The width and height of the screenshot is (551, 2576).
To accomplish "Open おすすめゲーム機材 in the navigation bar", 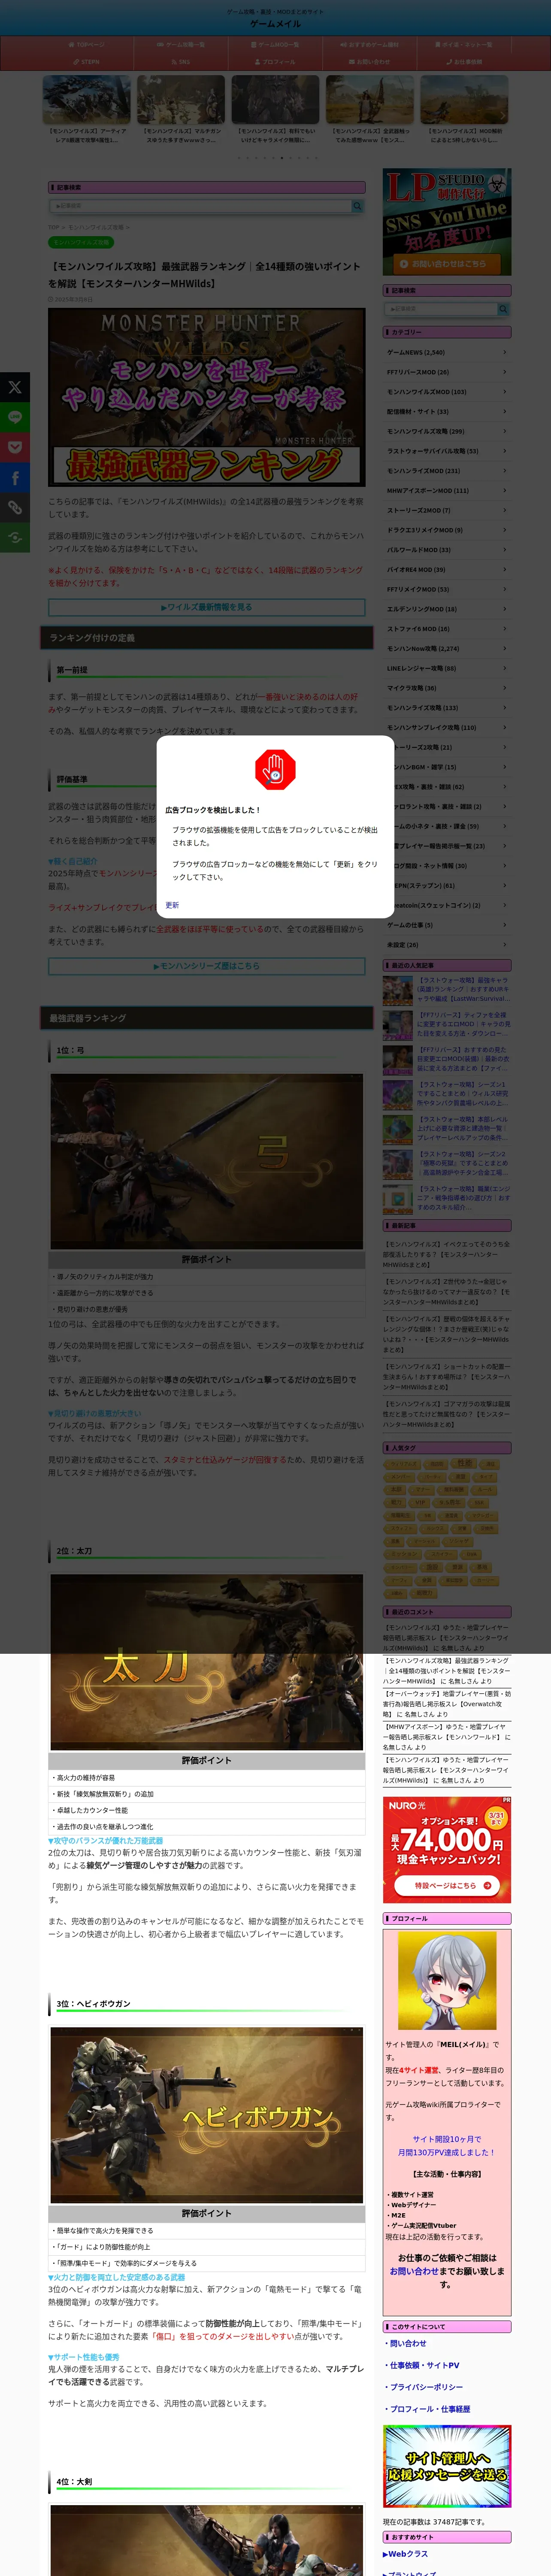I will (369, 45).
